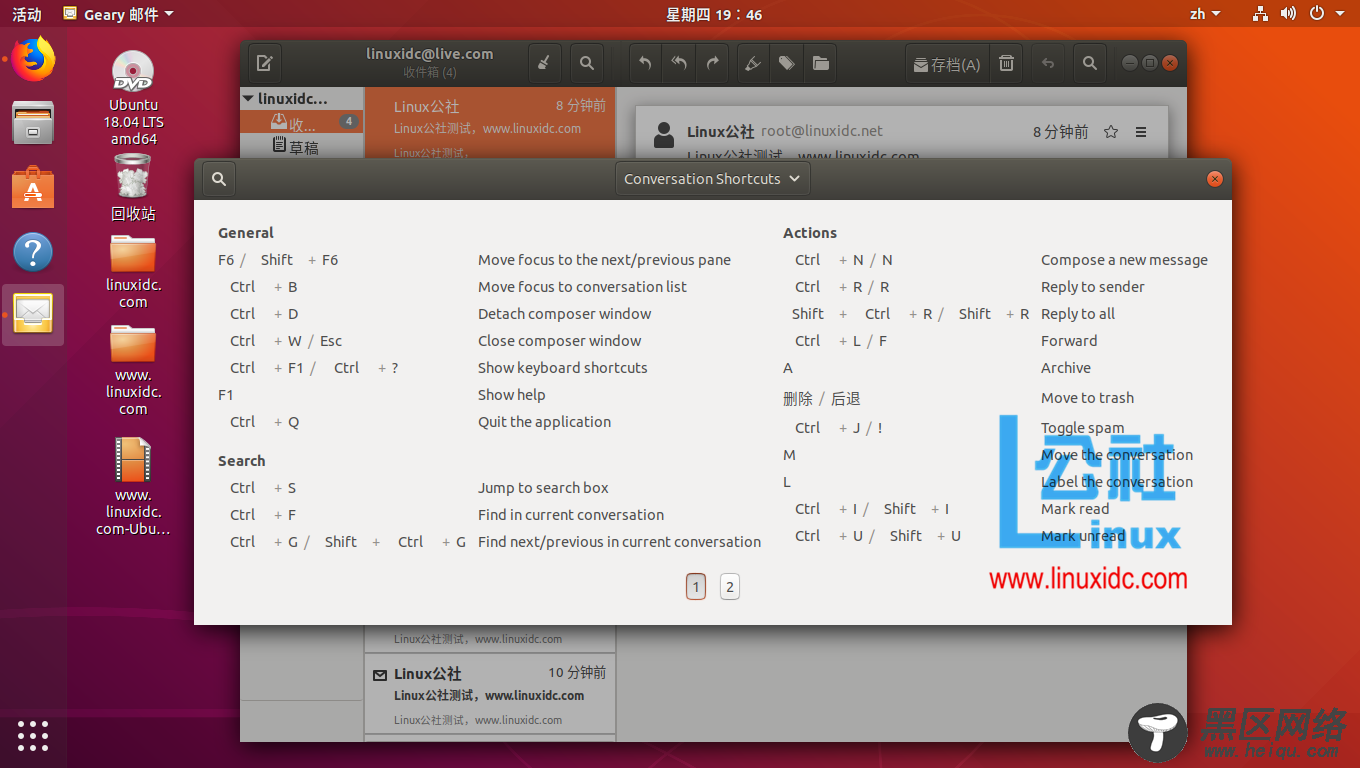This screenshot has width=1360, height=768.
Task: Select the linuxidc.com folder on desktop
Action: coord(133,271)
